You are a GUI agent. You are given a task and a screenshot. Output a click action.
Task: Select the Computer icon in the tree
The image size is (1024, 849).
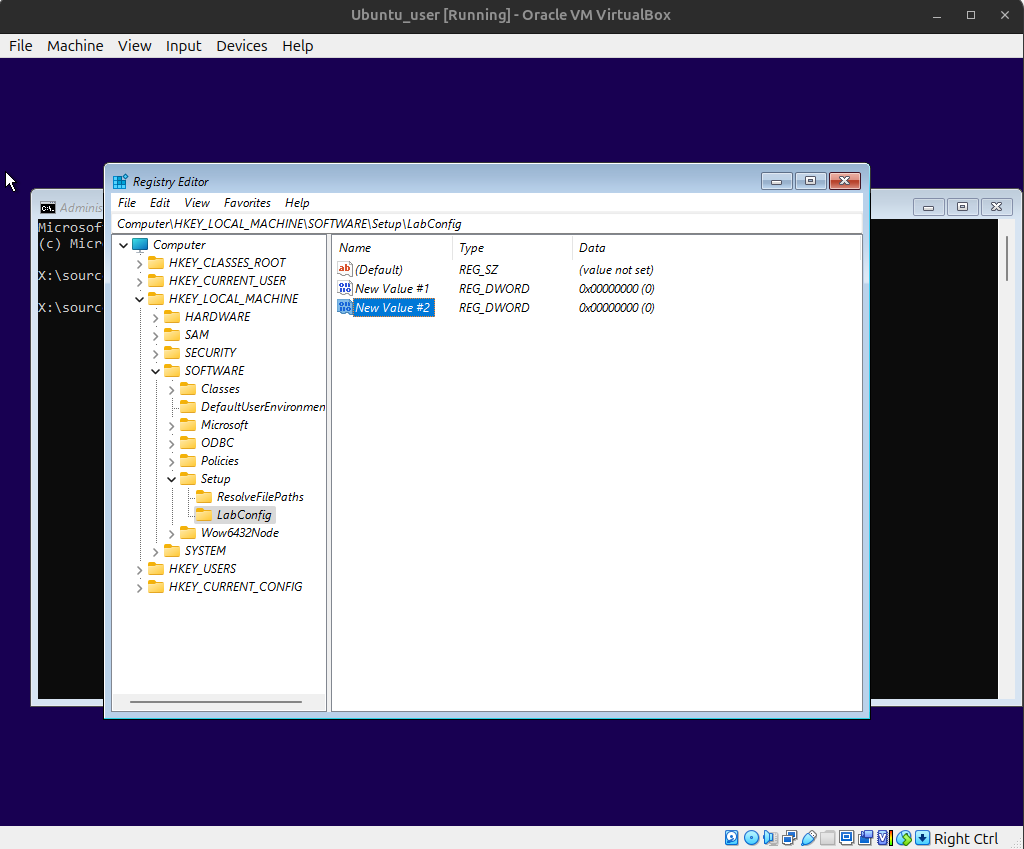140,245
